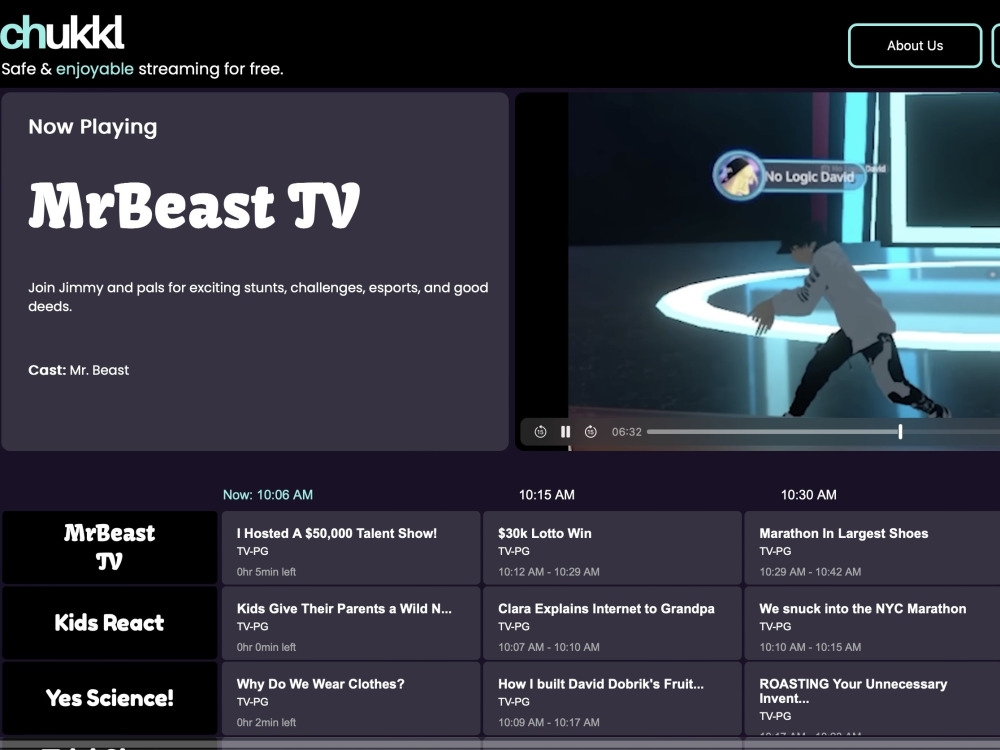Click the Now Playing heading
1000x750 pixels.
click(92, 127)
